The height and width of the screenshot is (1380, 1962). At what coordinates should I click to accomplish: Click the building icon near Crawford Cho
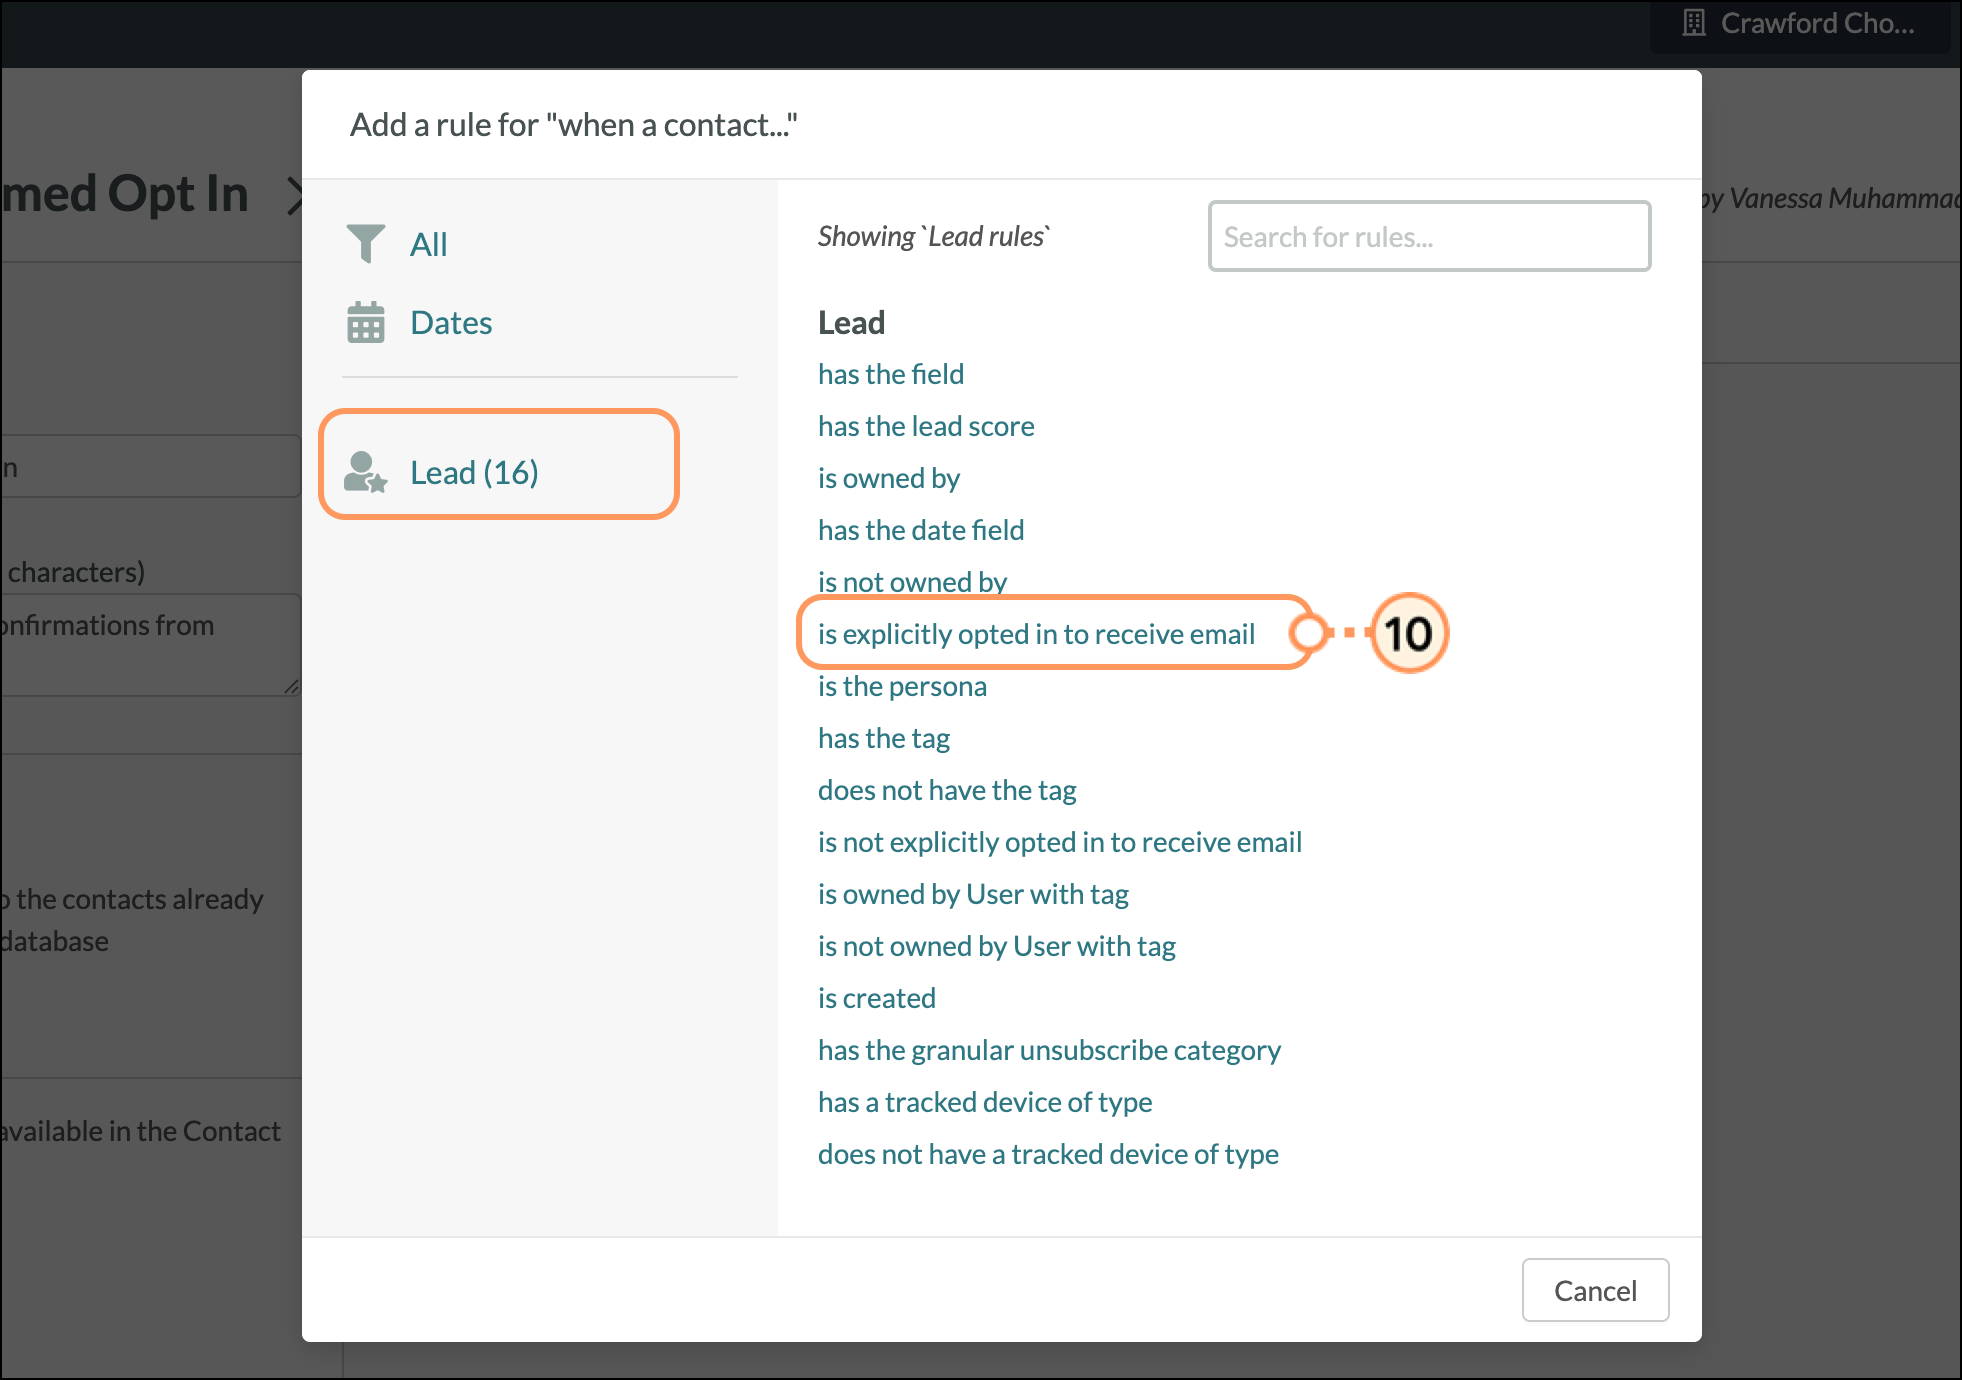[x=1693, y=23]
